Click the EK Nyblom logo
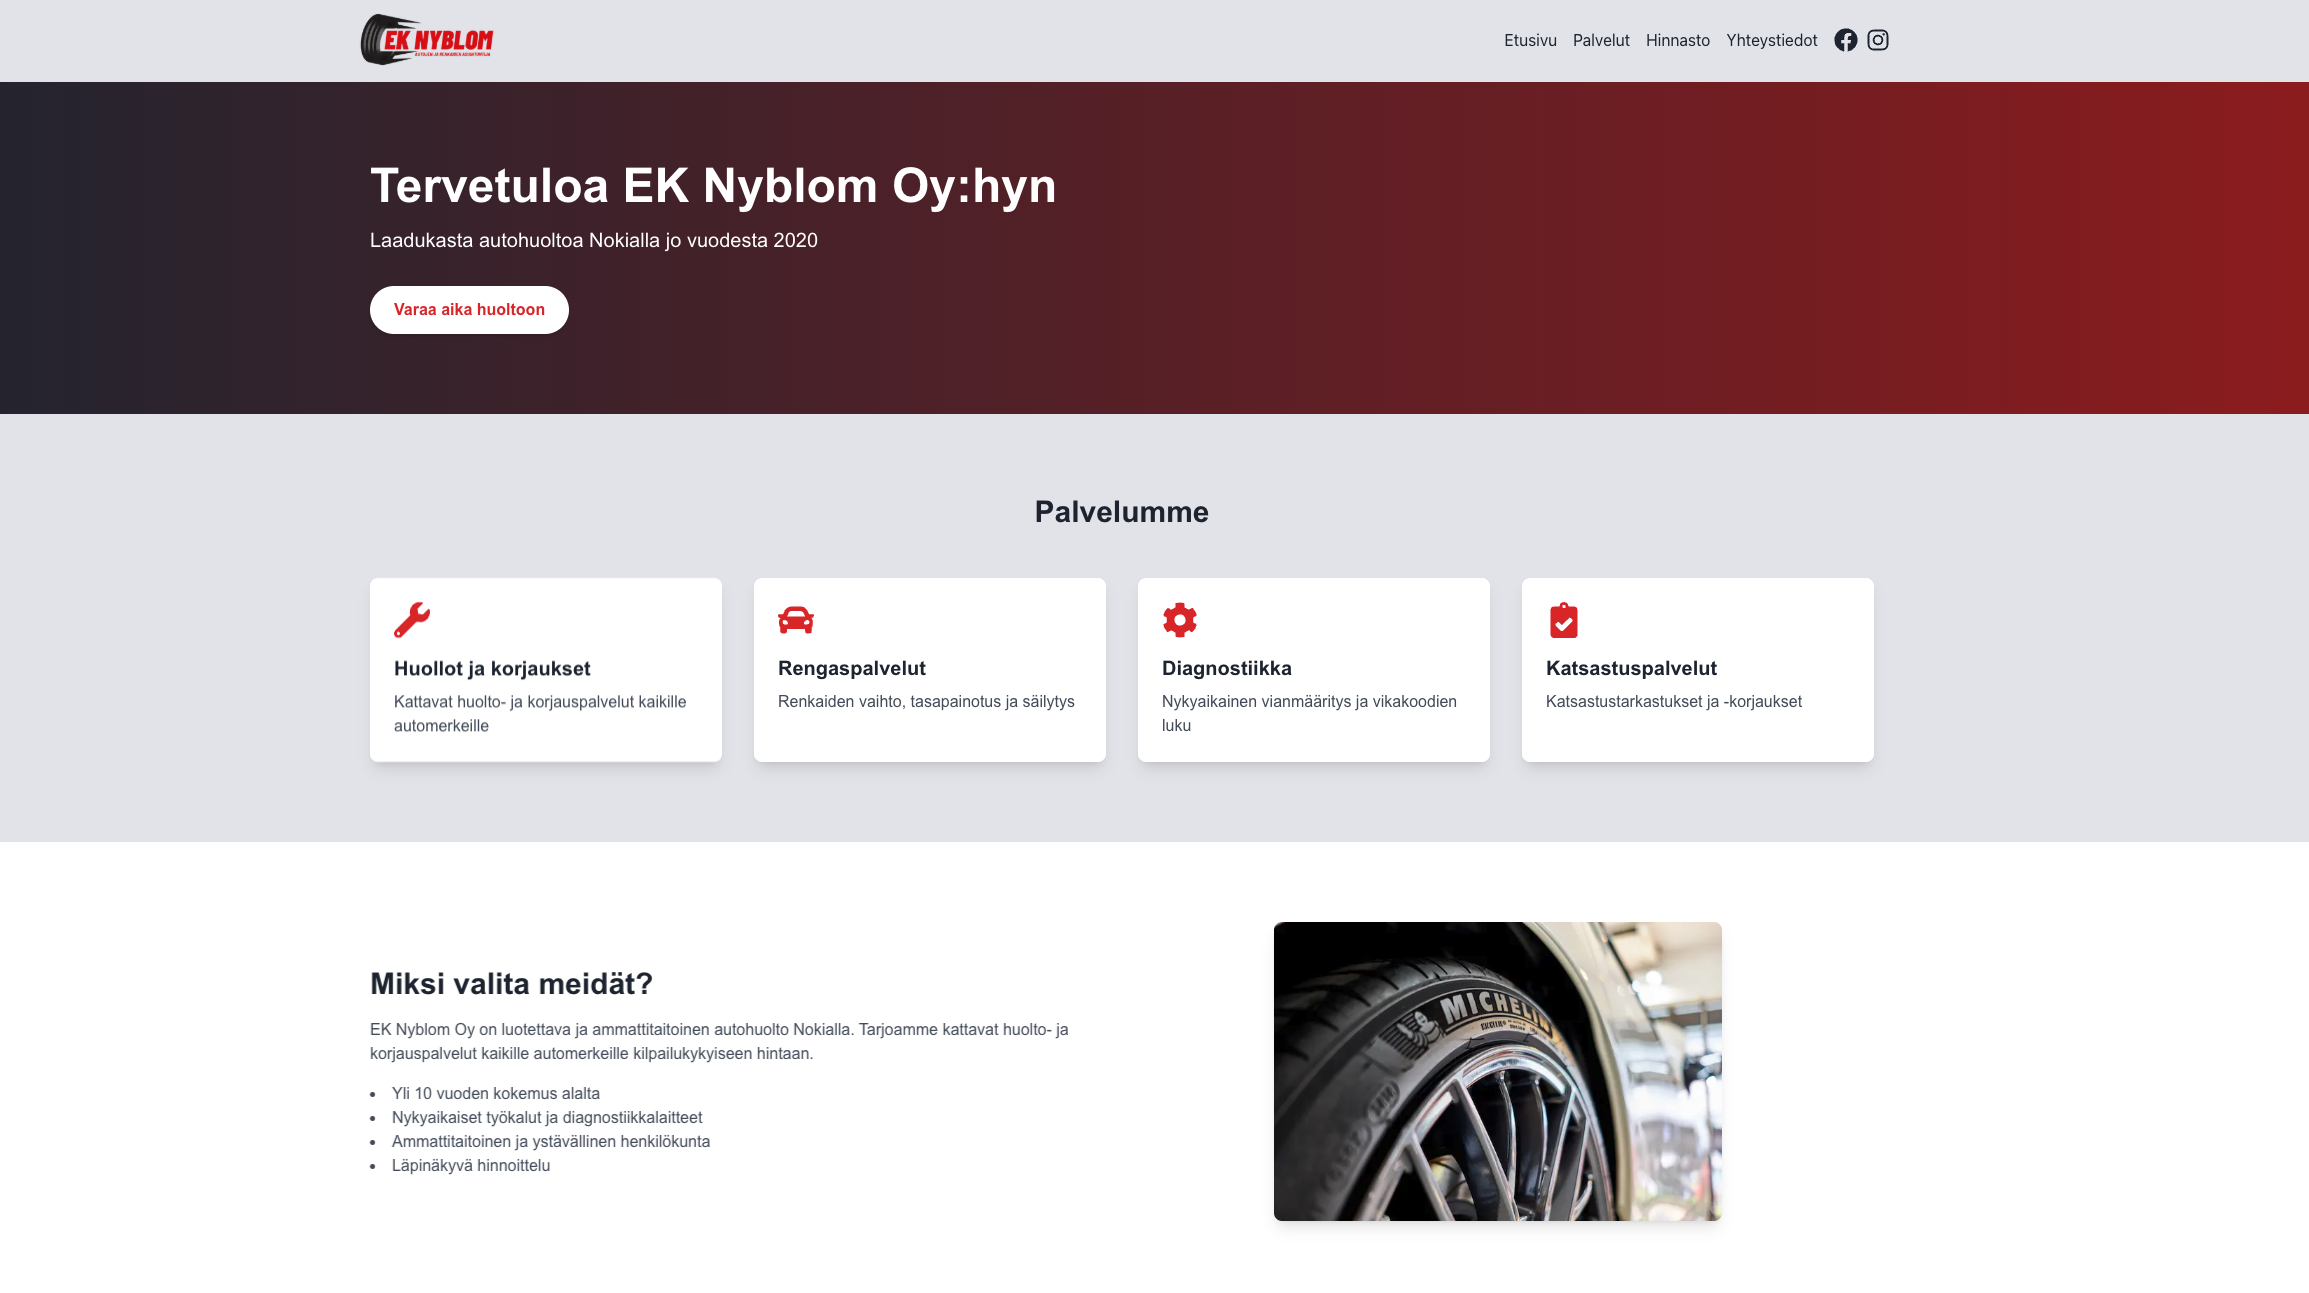 pyautogui.click(x=427, y=40)
